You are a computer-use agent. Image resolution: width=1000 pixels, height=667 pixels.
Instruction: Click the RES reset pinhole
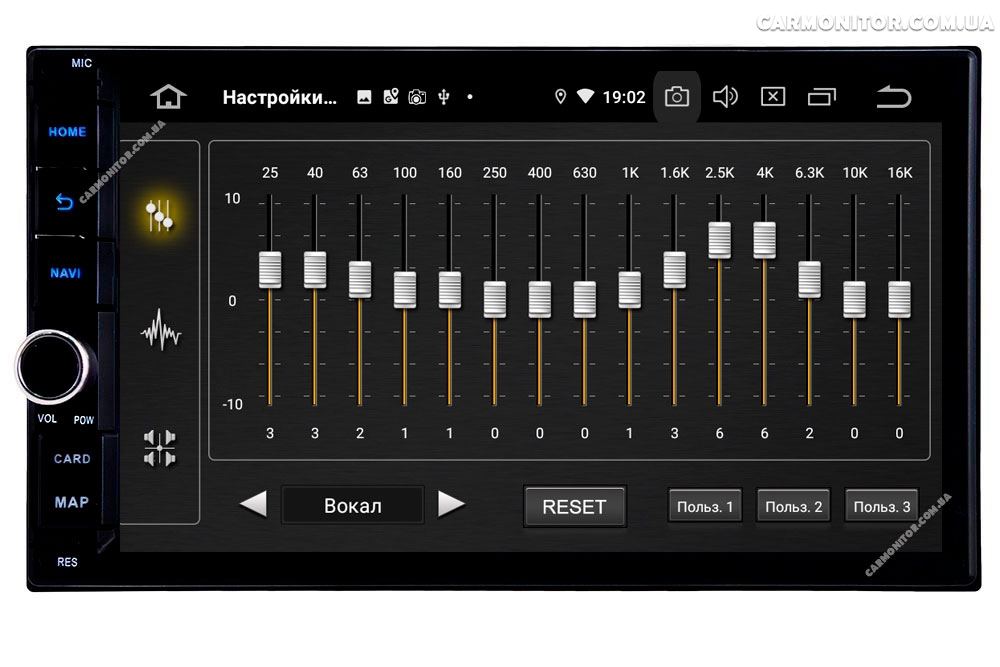[67, 562]
